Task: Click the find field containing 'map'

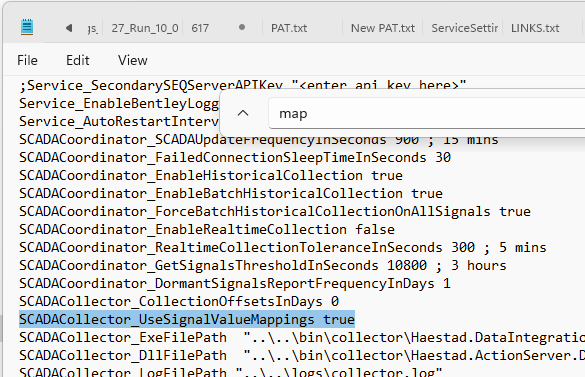Action: [427, 113]
